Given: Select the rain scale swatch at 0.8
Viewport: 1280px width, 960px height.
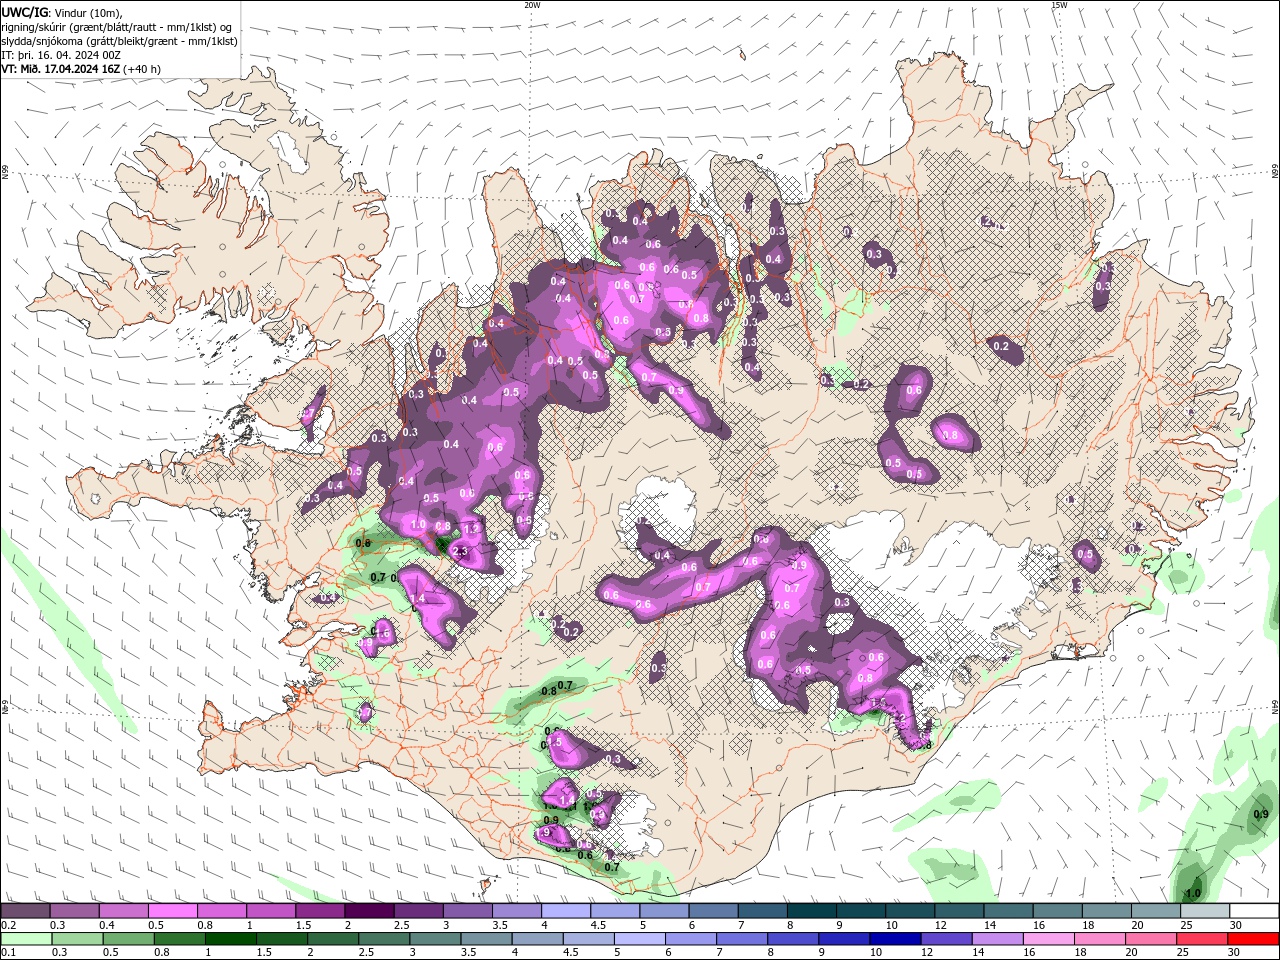Looking at the screenshot, I should pos(180,939).
